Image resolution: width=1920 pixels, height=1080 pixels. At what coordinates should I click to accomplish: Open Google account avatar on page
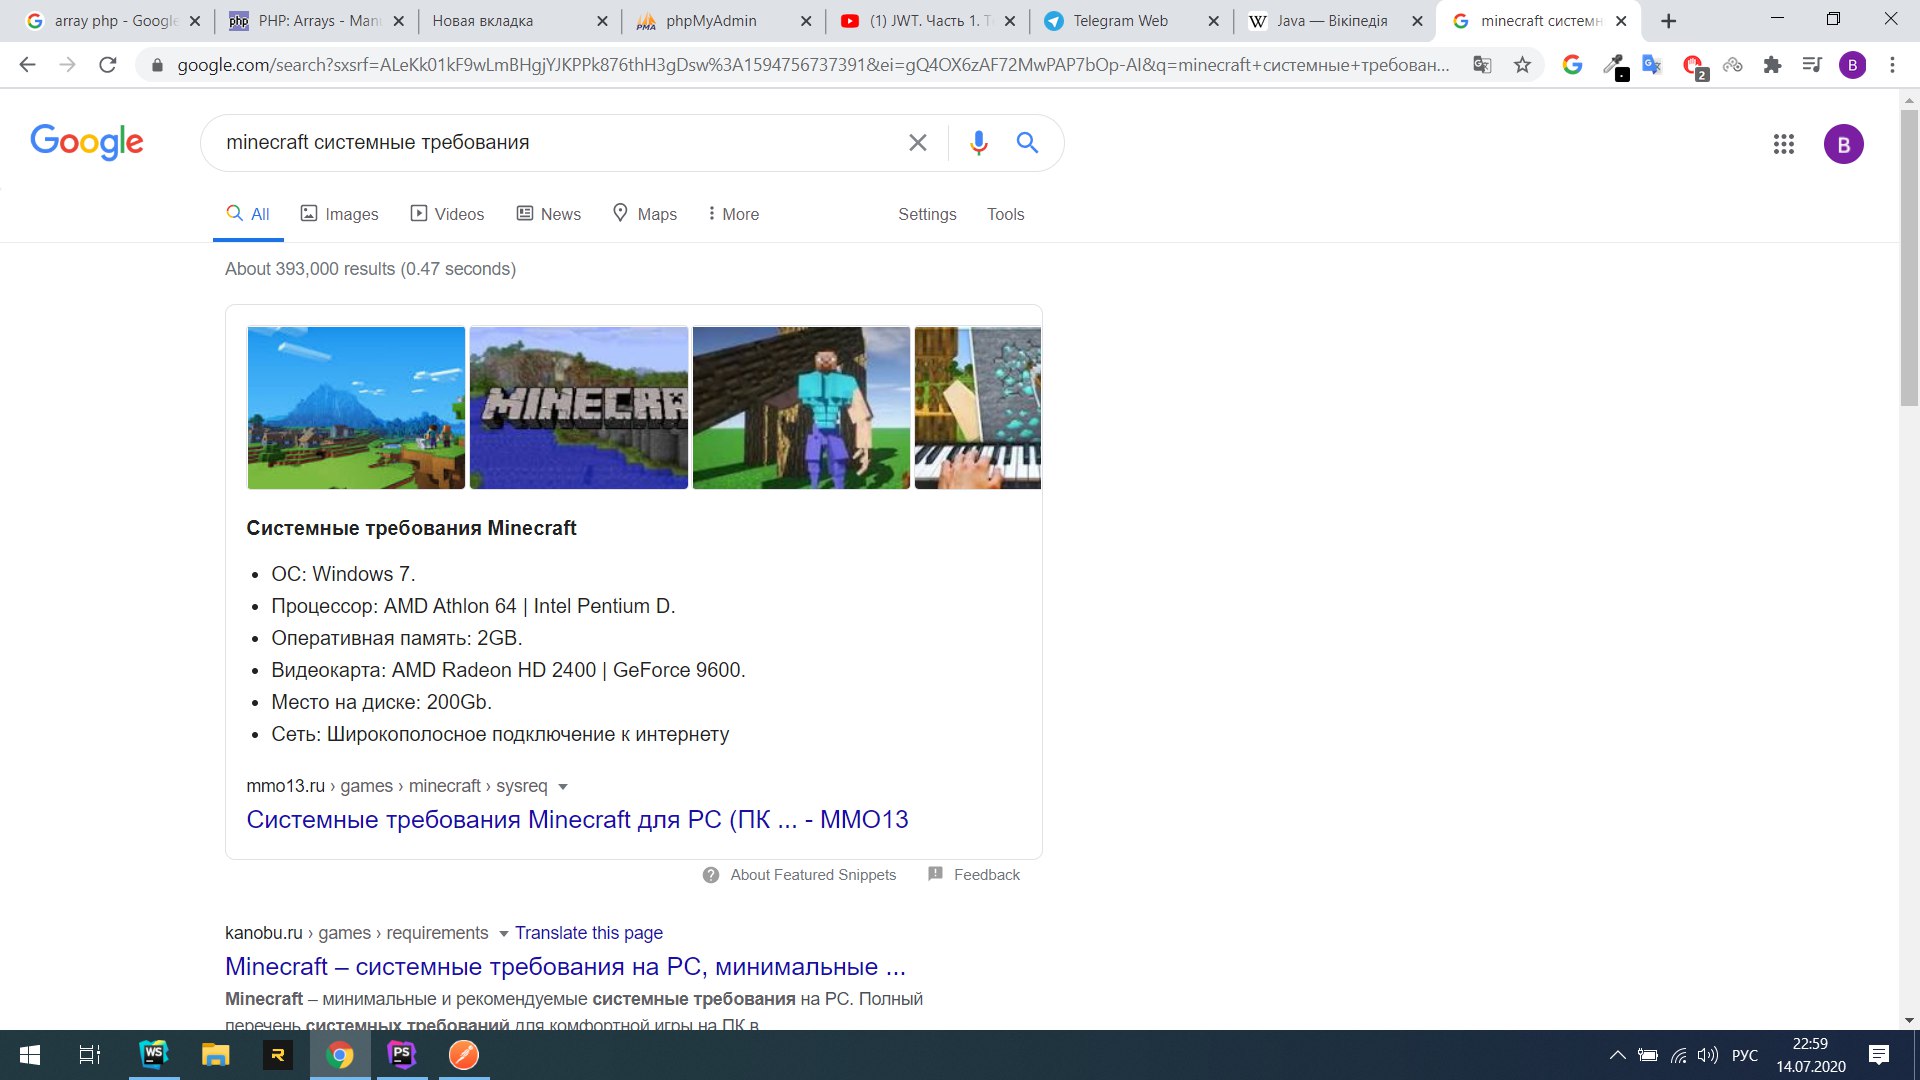click(1843, 144)
